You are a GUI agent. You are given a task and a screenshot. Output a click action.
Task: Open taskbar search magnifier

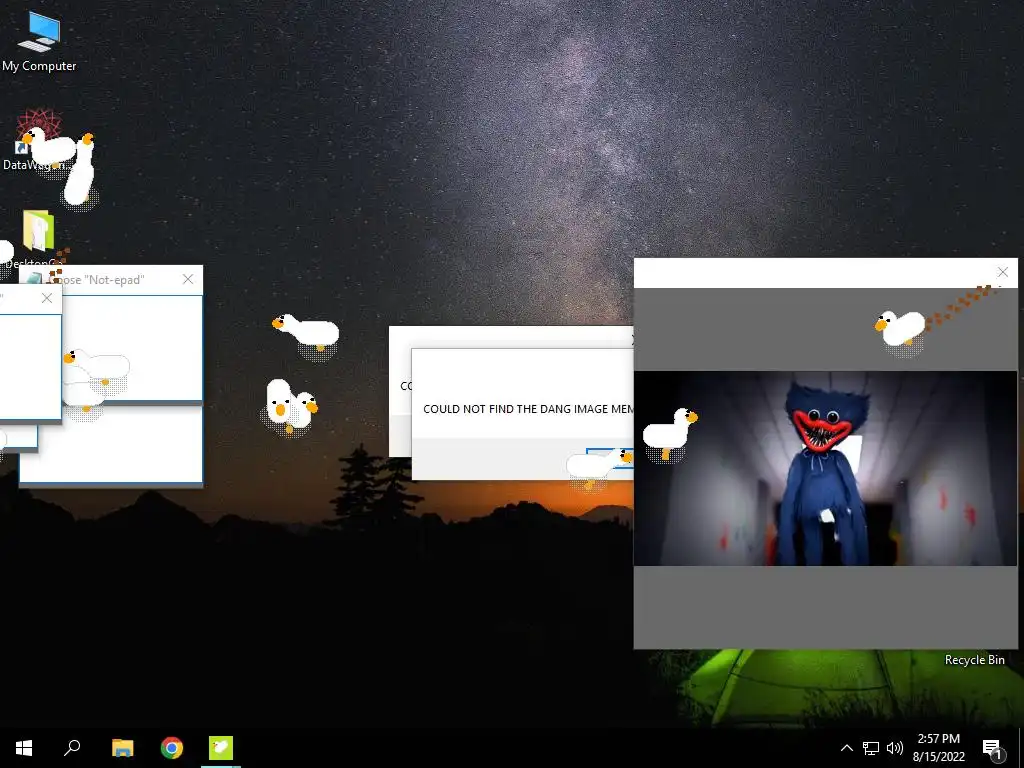[72, 748]
